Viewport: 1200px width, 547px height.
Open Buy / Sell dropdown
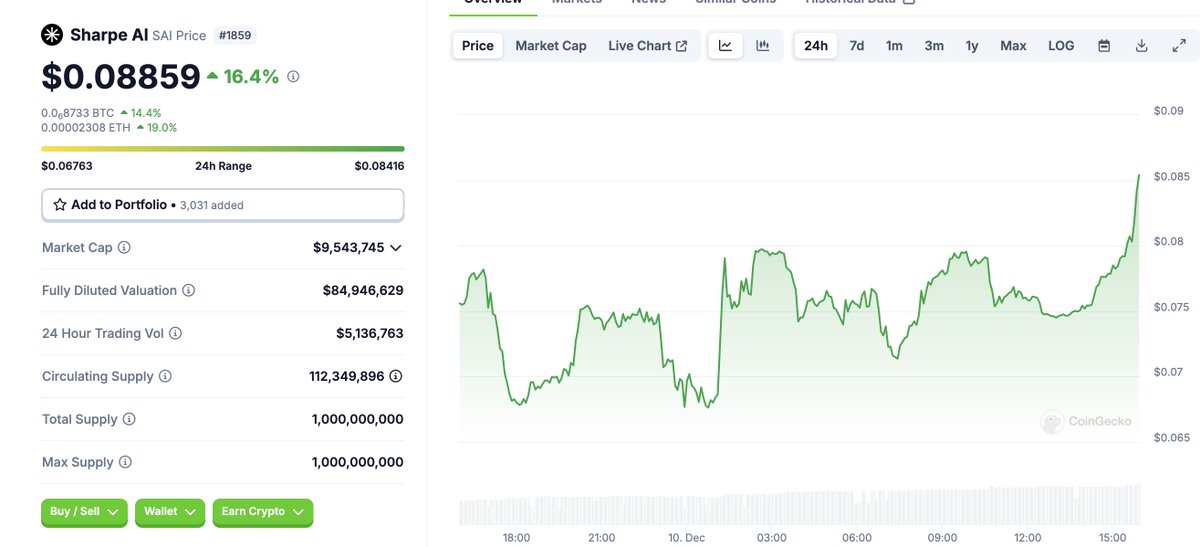(x=84, y=512)
